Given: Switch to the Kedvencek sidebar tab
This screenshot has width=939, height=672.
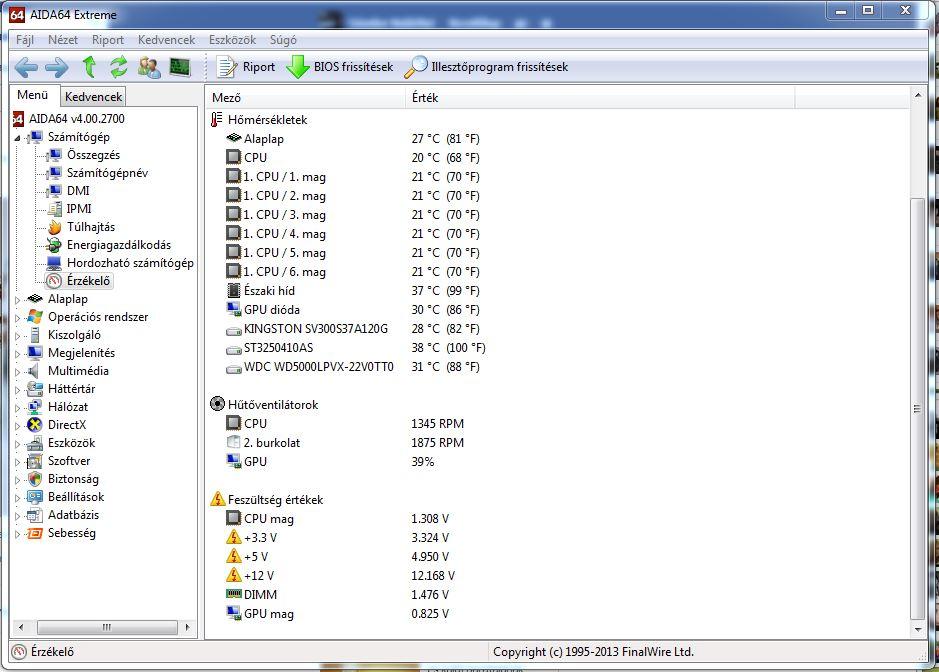Looking at the screenshot, I should click(93, 97).
